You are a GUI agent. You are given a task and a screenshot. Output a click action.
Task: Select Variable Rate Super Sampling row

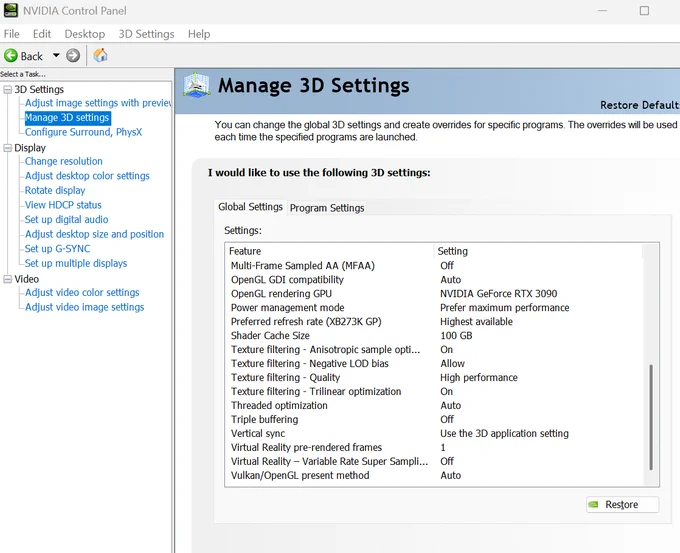pyautogui.click(x=434, y=461)
